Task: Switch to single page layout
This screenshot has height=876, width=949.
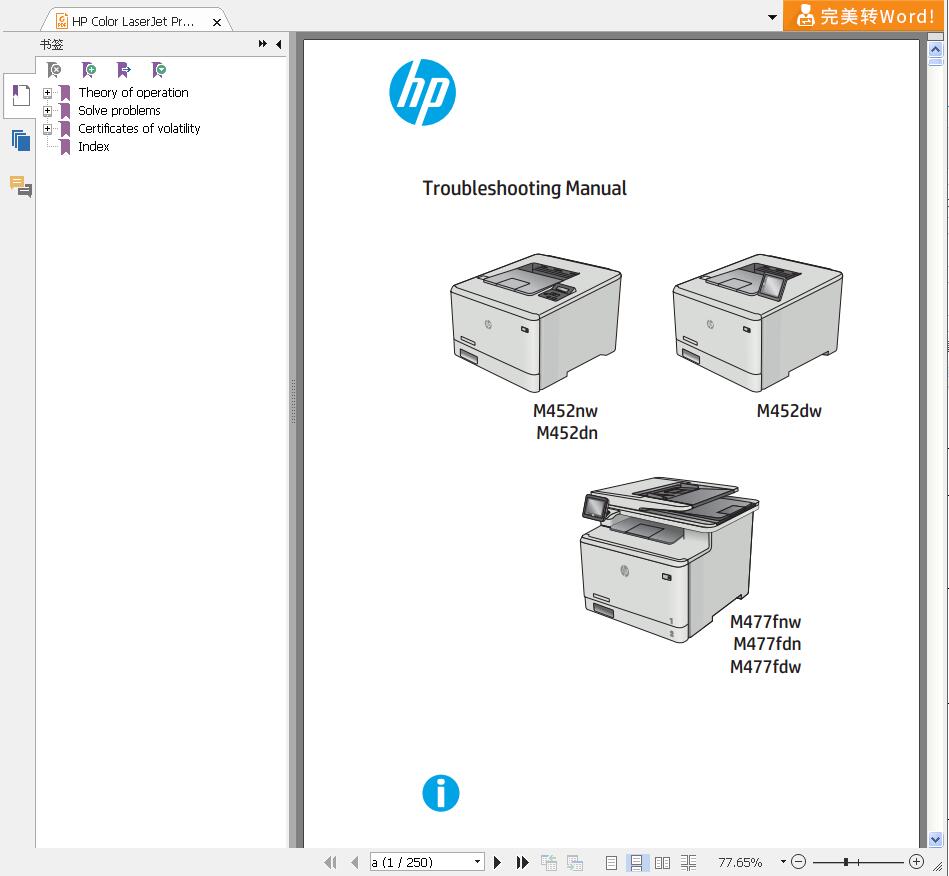Action: 611,862
